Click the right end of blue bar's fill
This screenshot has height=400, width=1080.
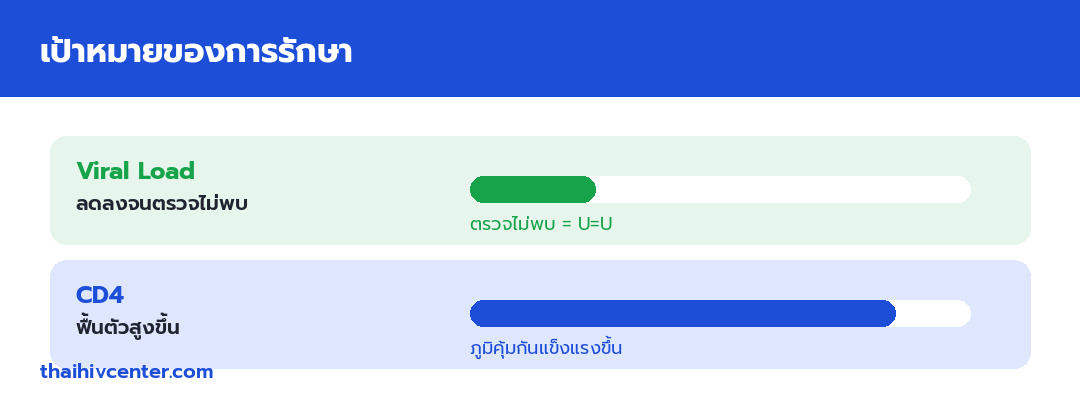pos(889,313)
